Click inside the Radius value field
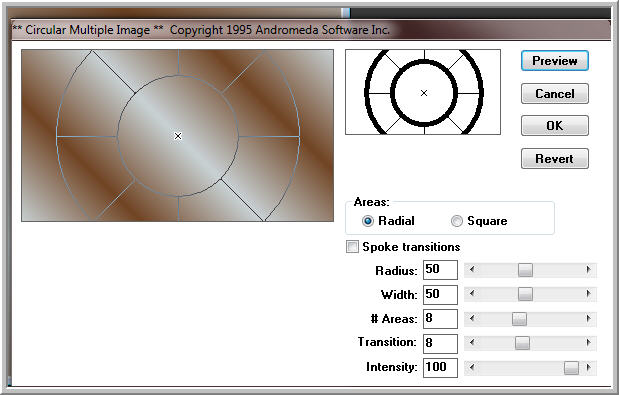The image size is (619, 395). coord(440,270)
